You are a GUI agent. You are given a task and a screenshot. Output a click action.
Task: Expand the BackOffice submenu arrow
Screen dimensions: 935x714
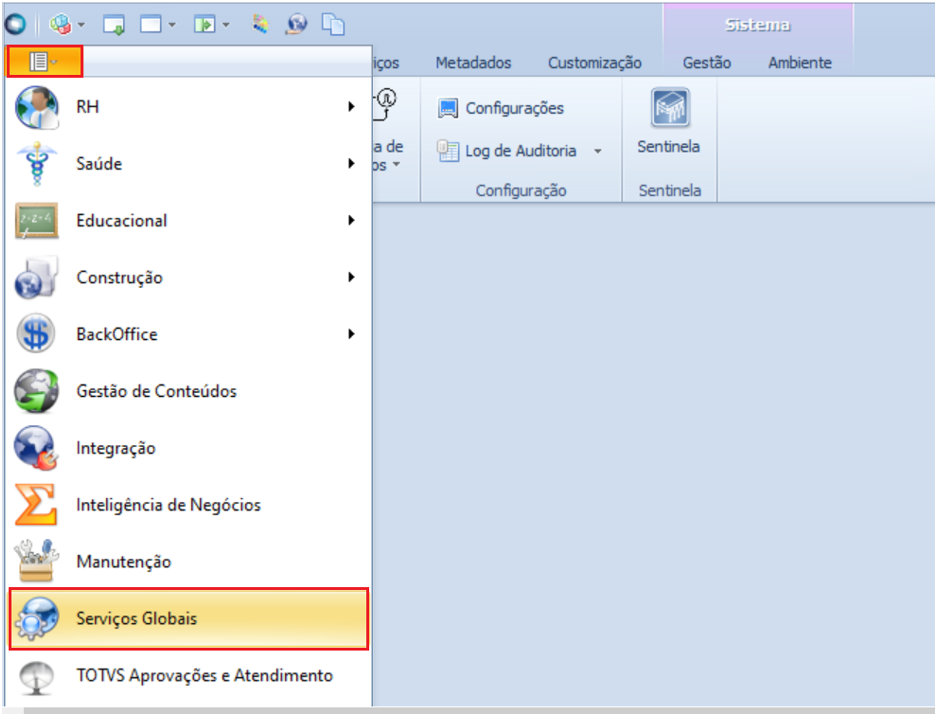click(351, 334)
